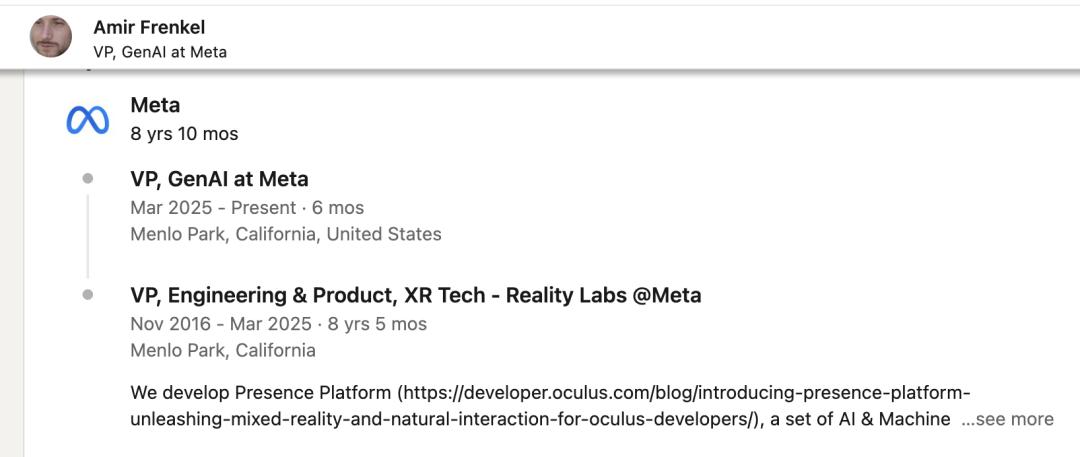Click the "Menlo Park, California" location of the older role
Viewport: 1080px width, 457px height.
(222, 350)
